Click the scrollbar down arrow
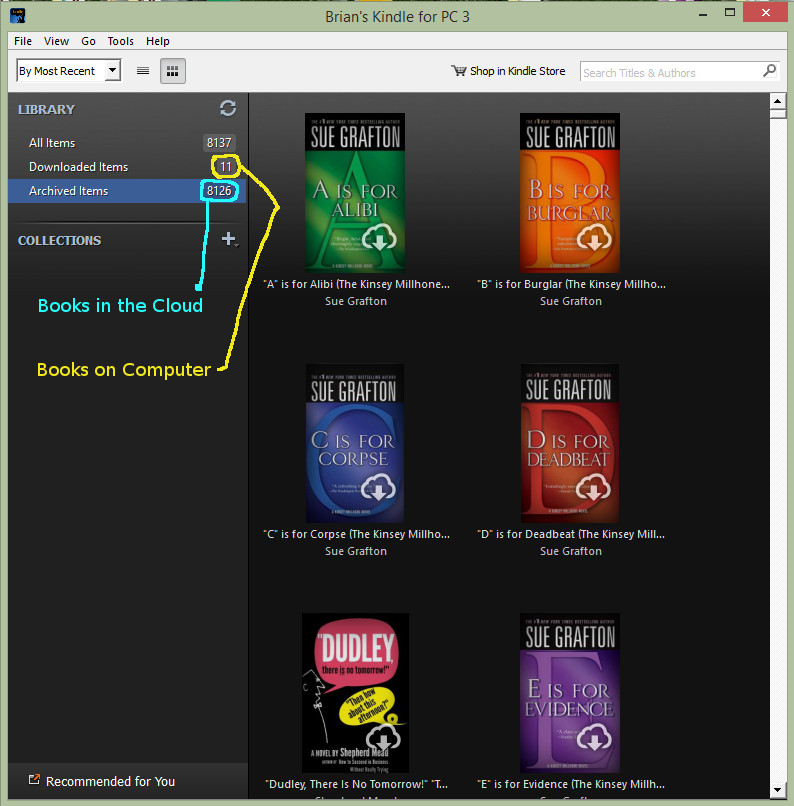The width and height of the screenshot is (794, 806). [778, 790]
